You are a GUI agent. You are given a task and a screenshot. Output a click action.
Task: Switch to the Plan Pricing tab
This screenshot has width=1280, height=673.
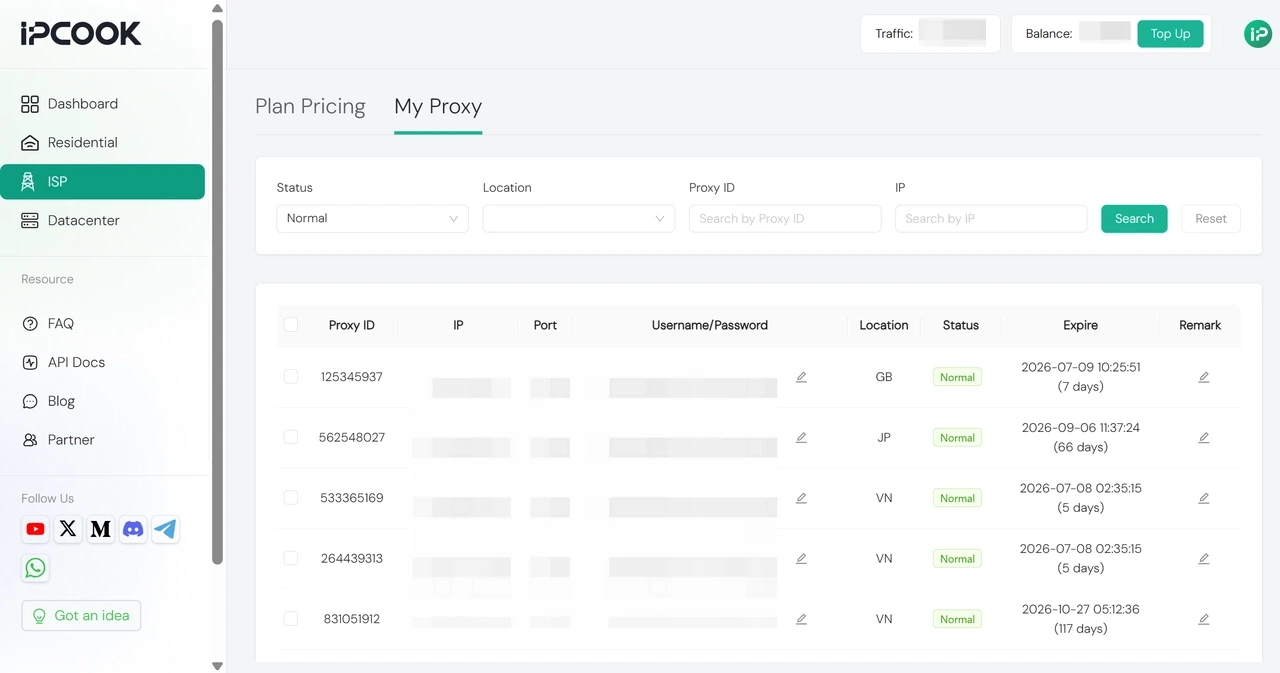click(x=310, y=107)
